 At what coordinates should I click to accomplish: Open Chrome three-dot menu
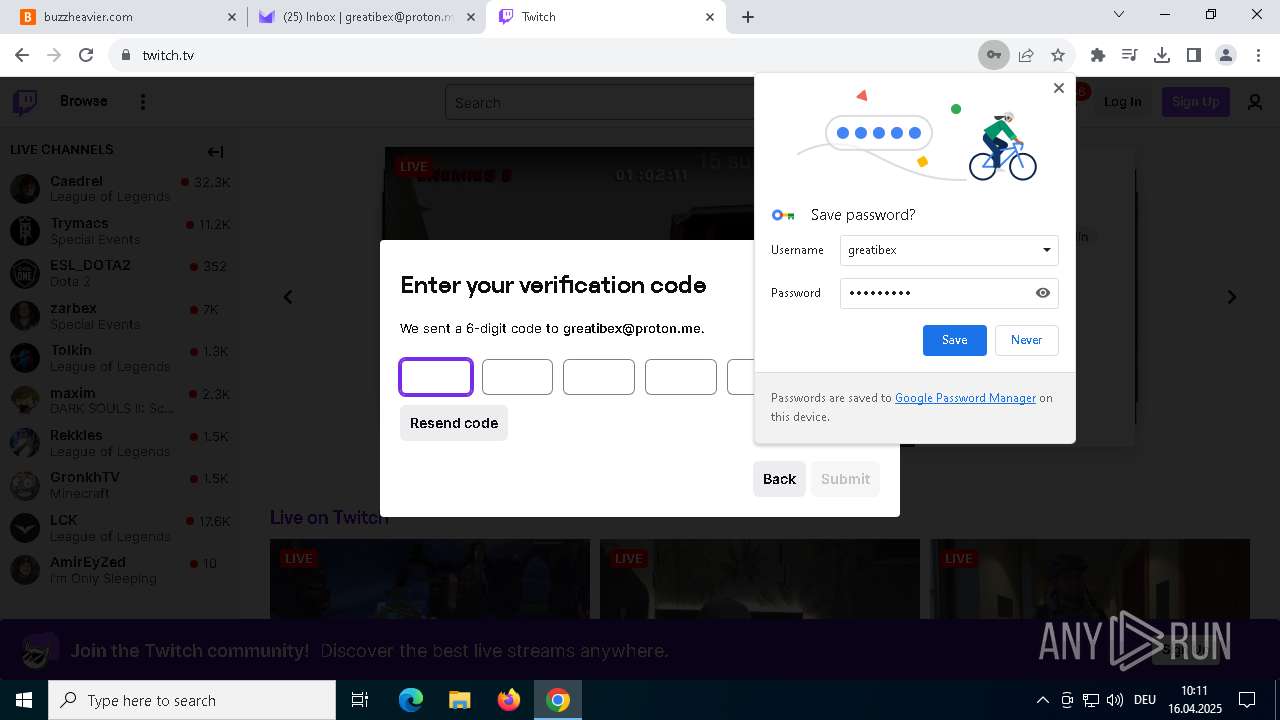point(1258,55)
